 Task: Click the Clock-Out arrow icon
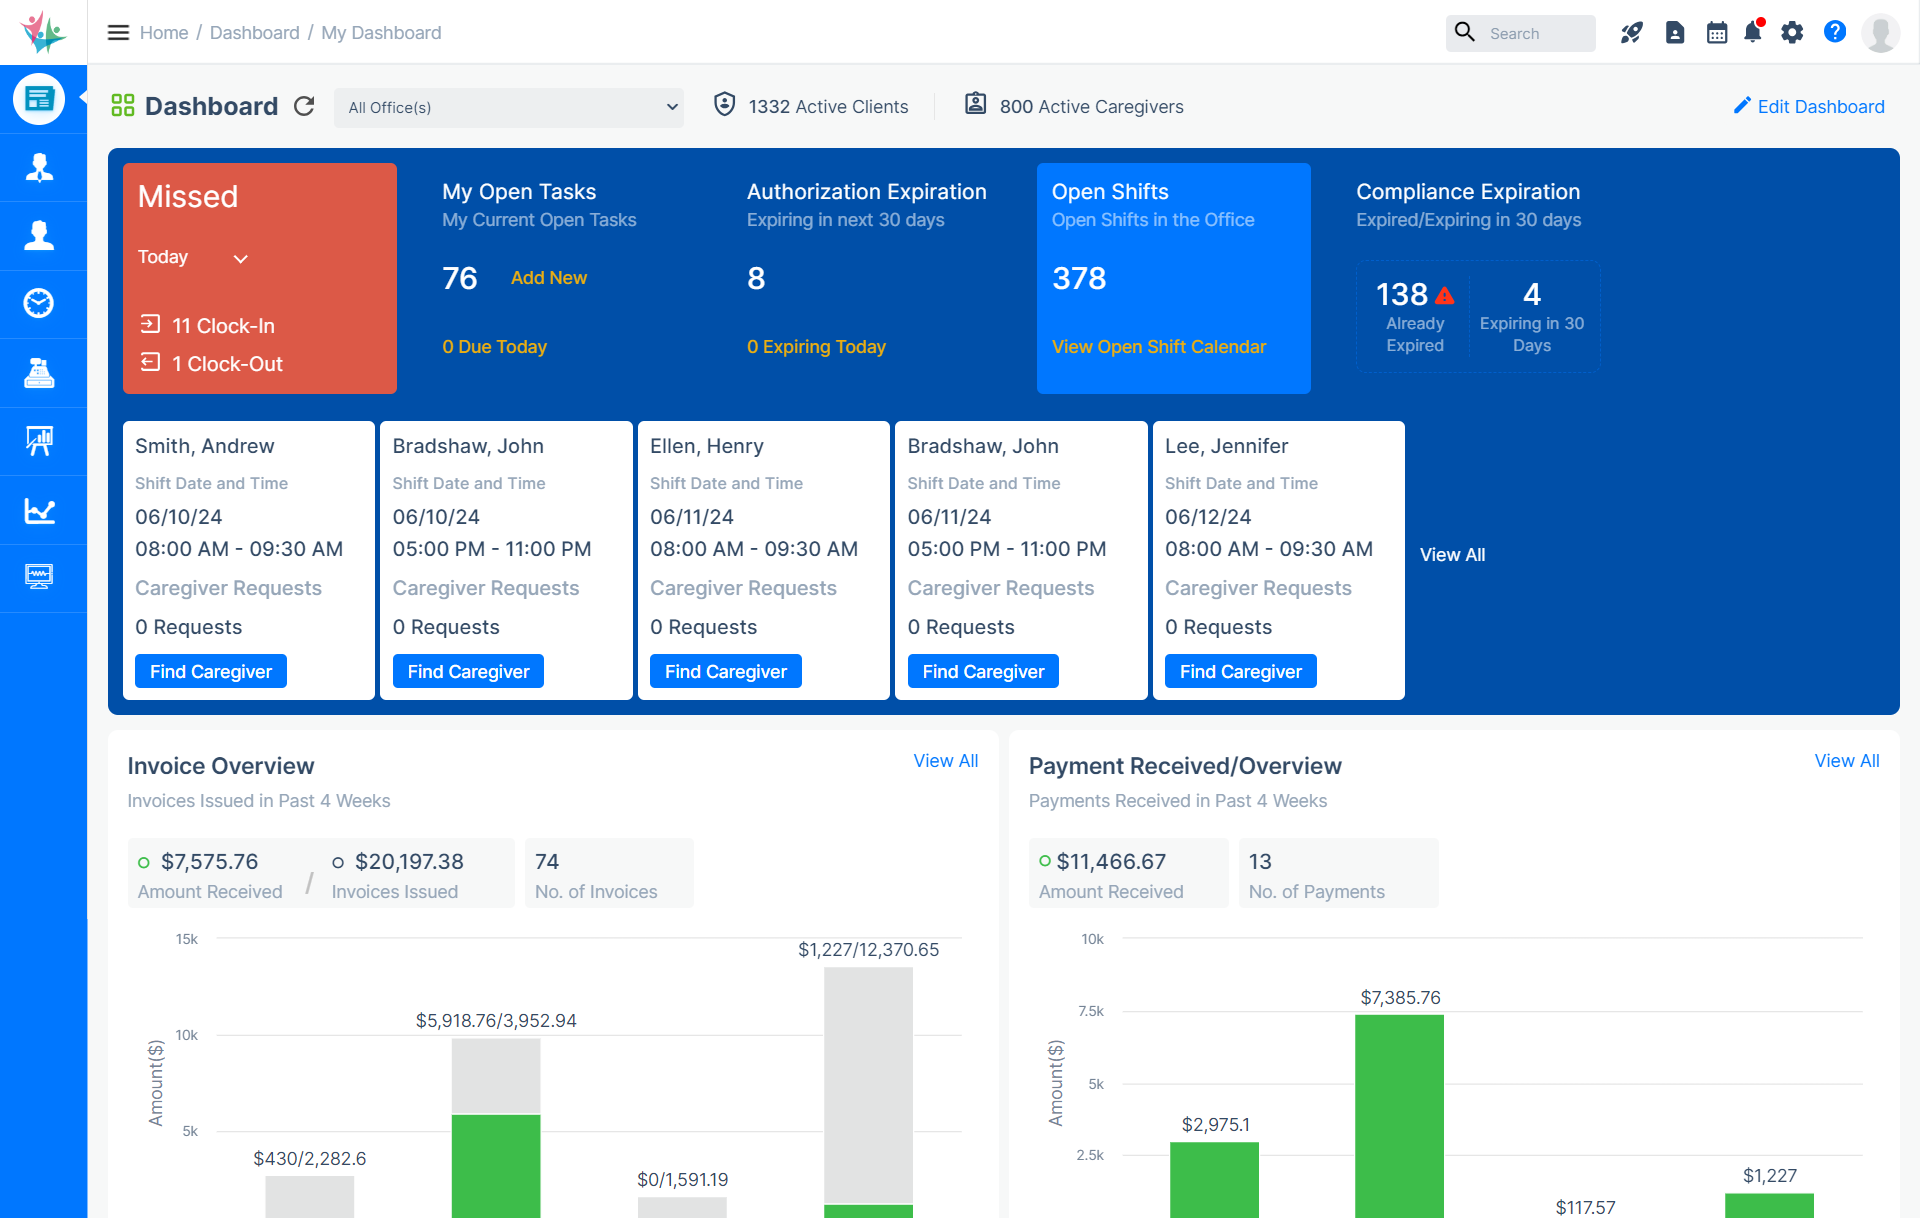pos(150,362)
